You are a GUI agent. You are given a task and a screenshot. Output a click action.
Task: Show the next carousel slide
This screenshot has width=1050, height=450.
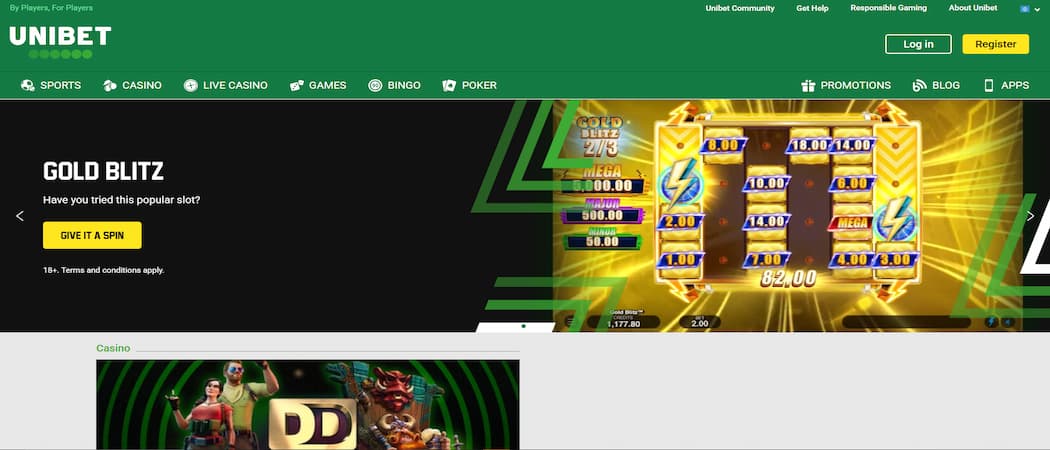click(1030, 216)
